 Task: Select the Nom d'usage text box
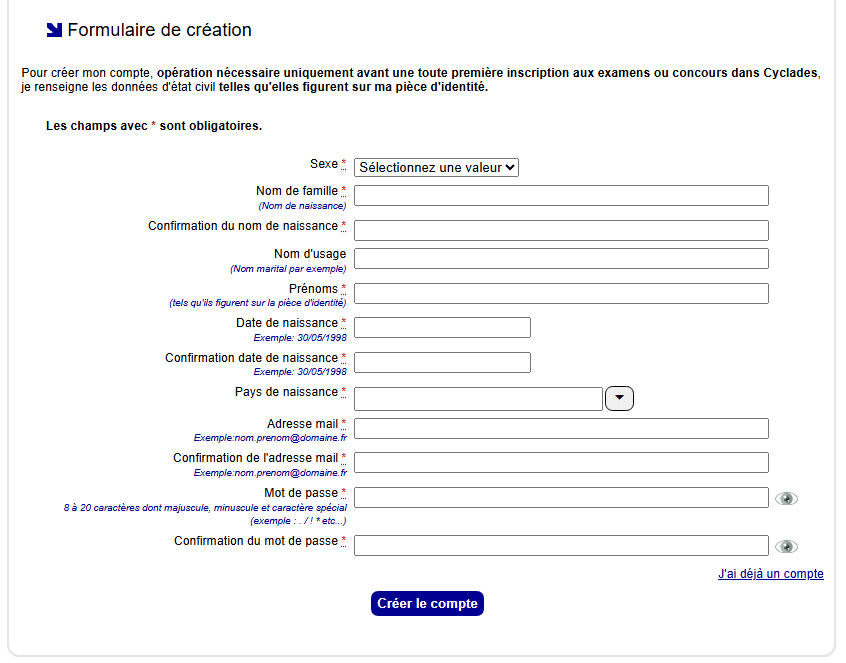[x=561, y=259]
